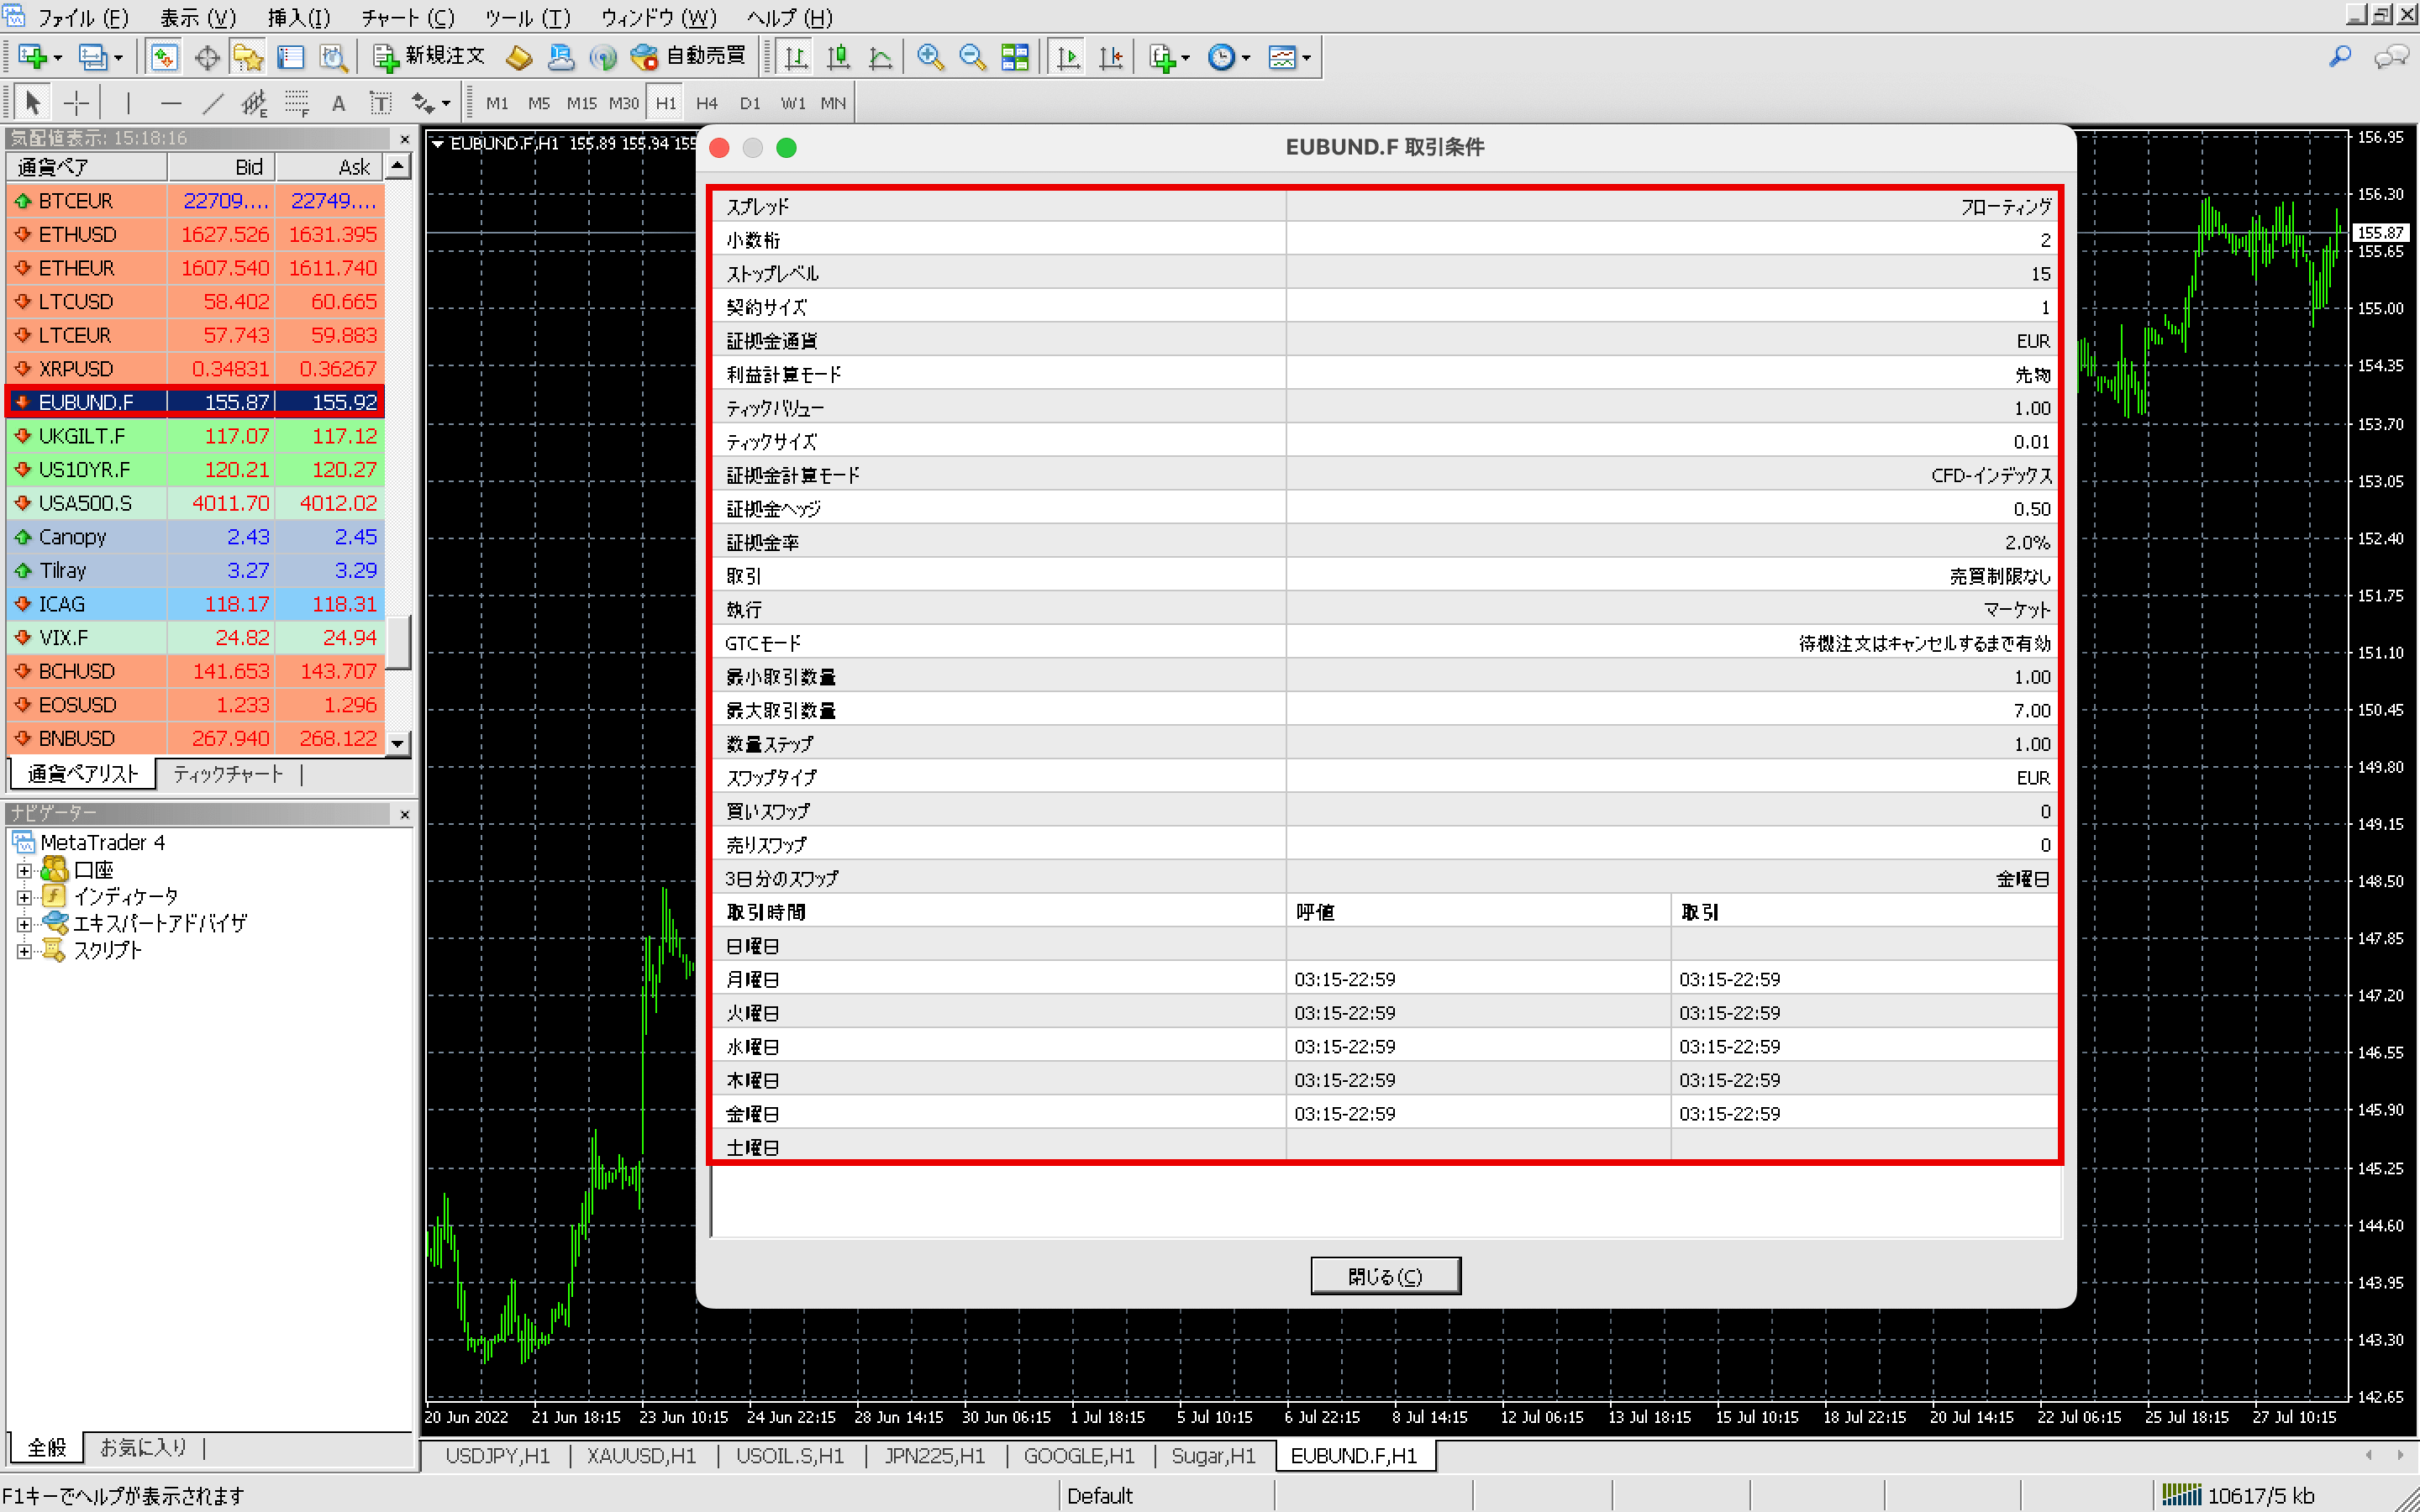Set timeframe to D1
Image resolution: width=2420 pixels, height=1512 pixels.
750,103
